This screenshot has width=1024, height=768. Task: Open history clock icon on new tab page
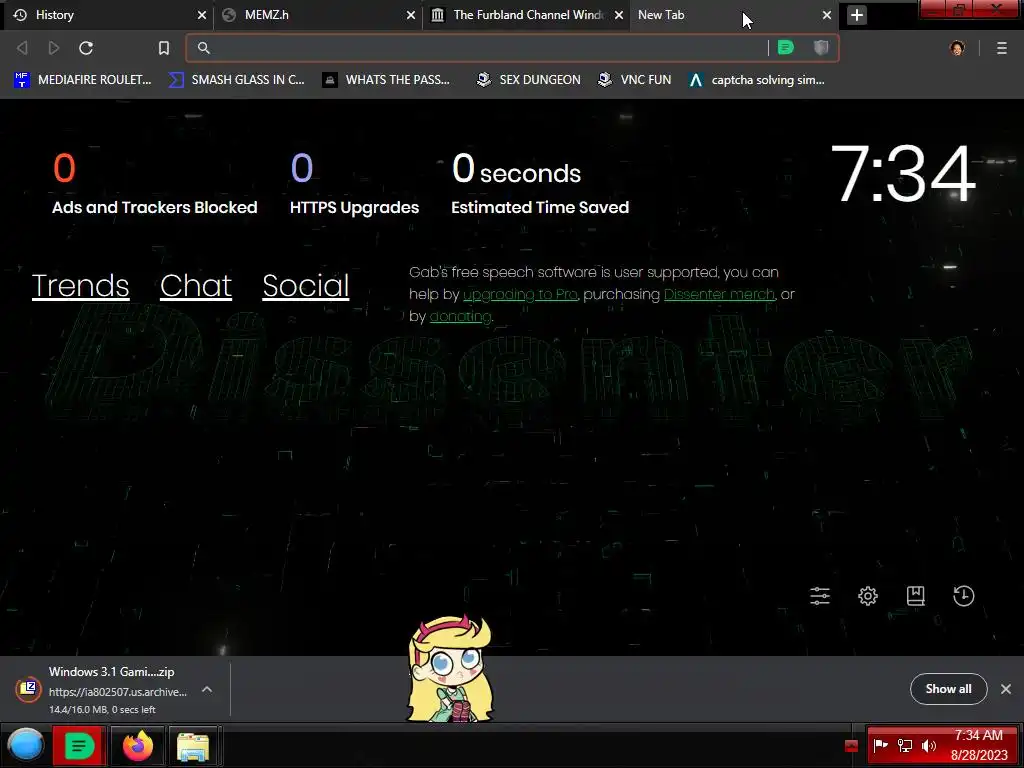[963, 596]
